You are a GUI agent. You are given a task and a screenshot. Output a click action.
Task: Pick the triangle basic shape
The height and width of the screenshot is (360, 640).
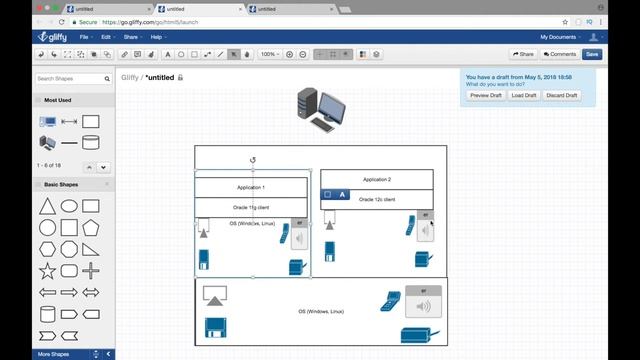pyautogui.click(x=47, y=206)
